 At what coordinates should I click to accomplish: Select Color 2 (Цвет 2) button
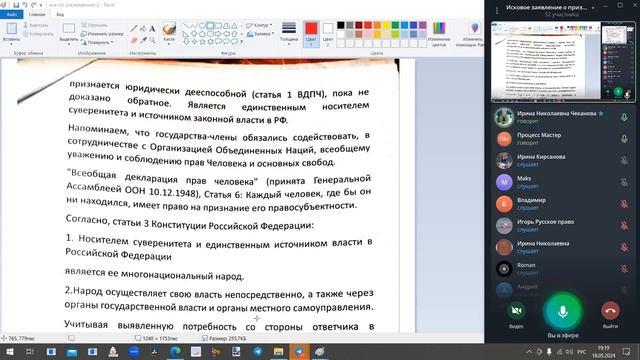[x=328, y=34]
